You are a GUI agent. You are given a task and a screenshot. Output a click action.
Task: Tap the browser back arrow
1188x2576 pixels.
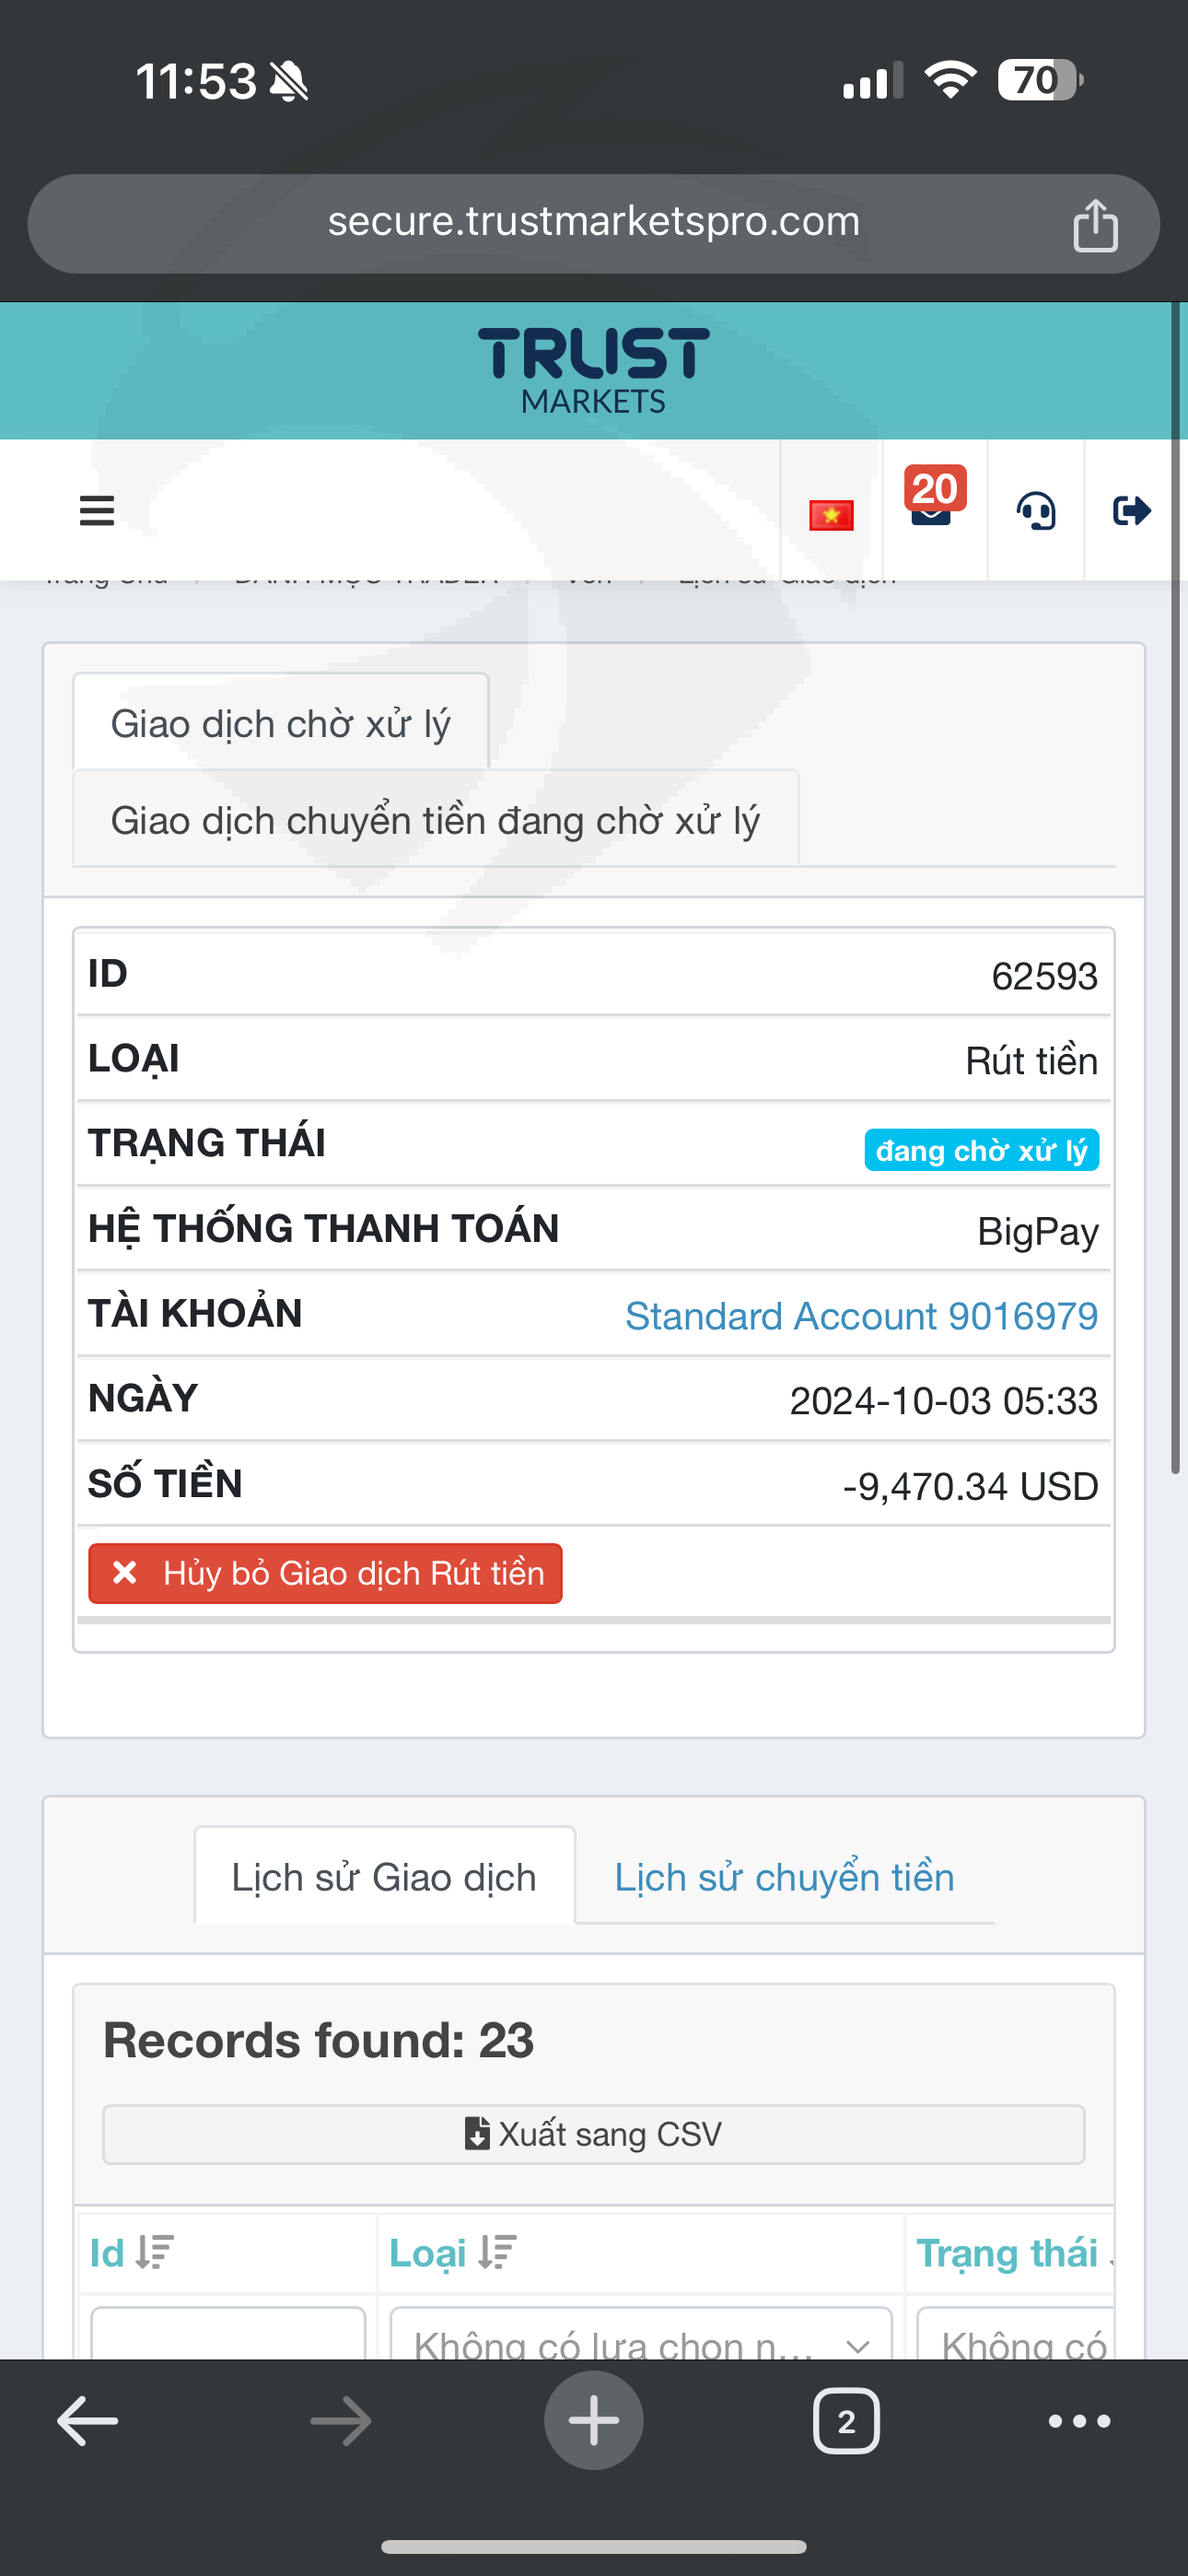[88, 2421]
